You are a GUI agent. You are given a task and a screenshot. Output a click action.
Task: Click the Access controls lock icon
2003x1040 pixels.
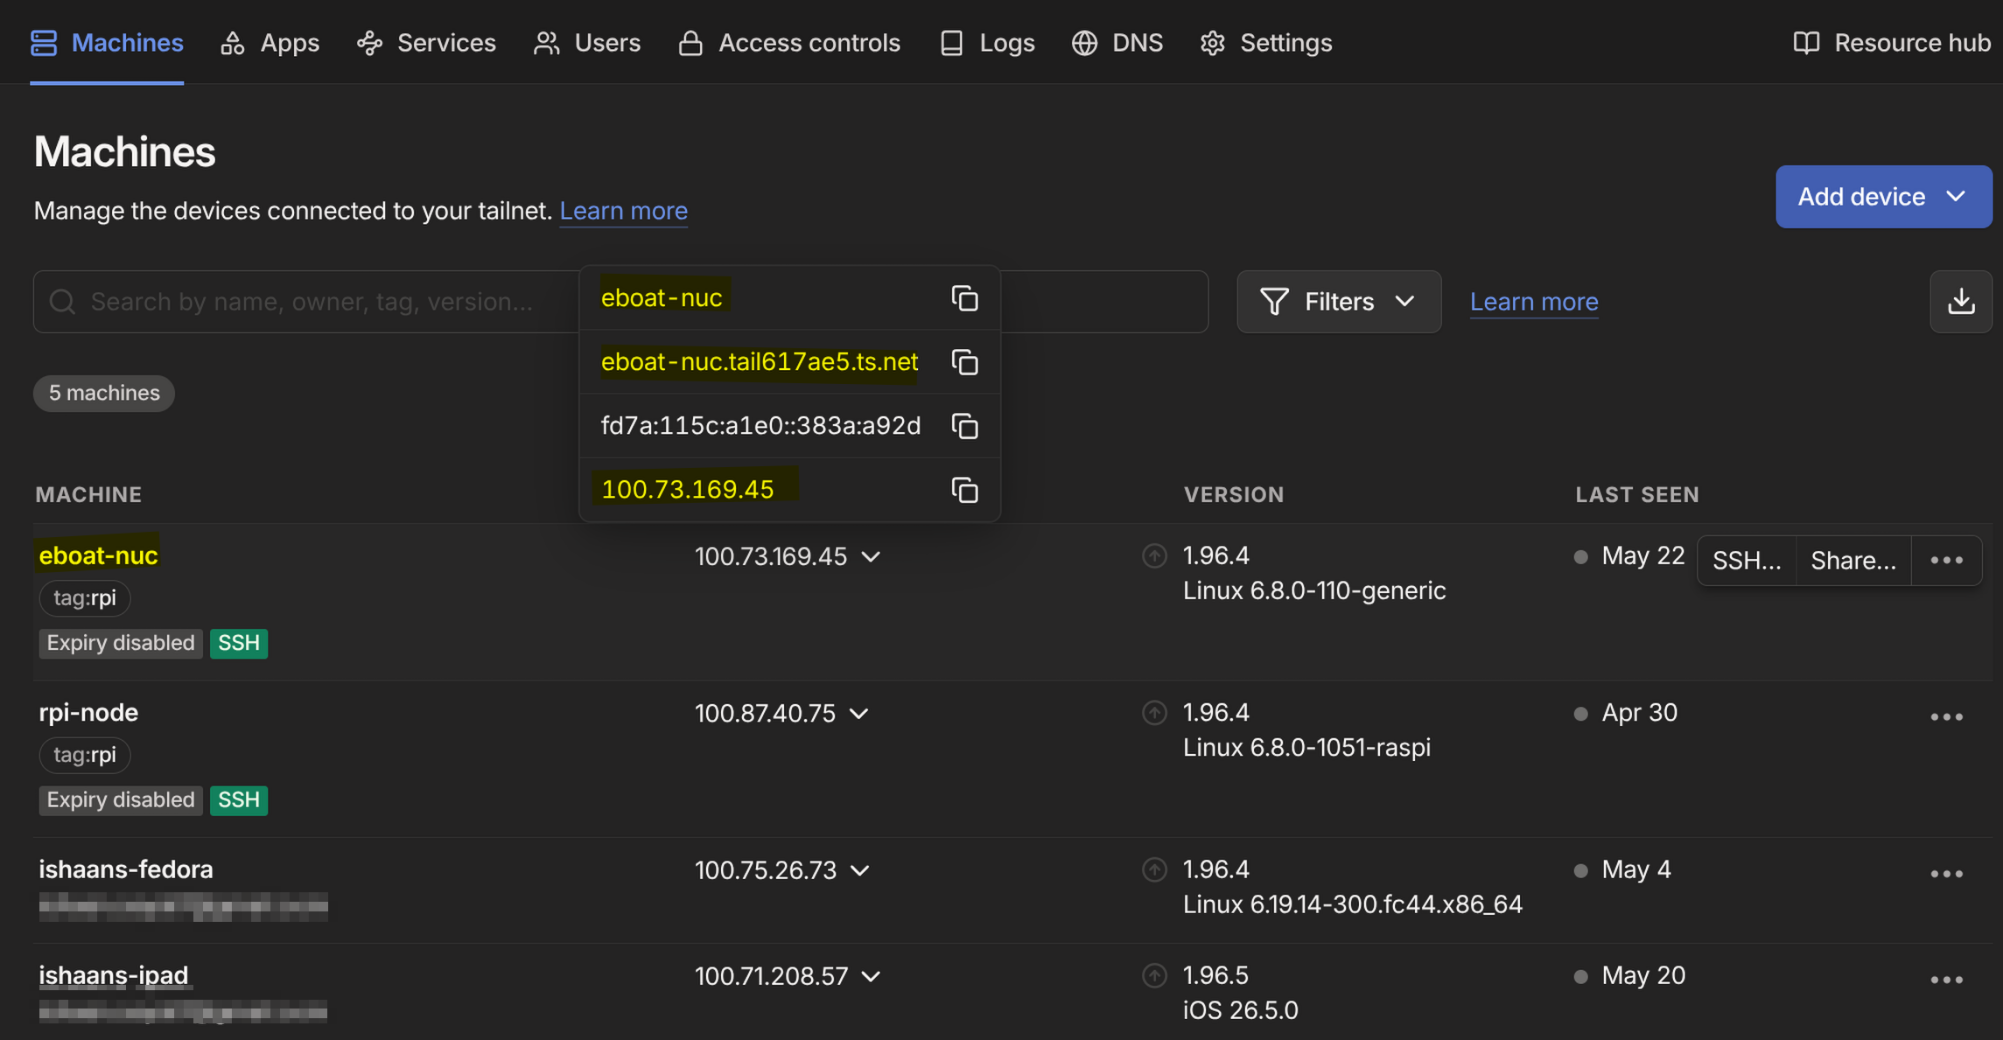(x=690, y=43)
